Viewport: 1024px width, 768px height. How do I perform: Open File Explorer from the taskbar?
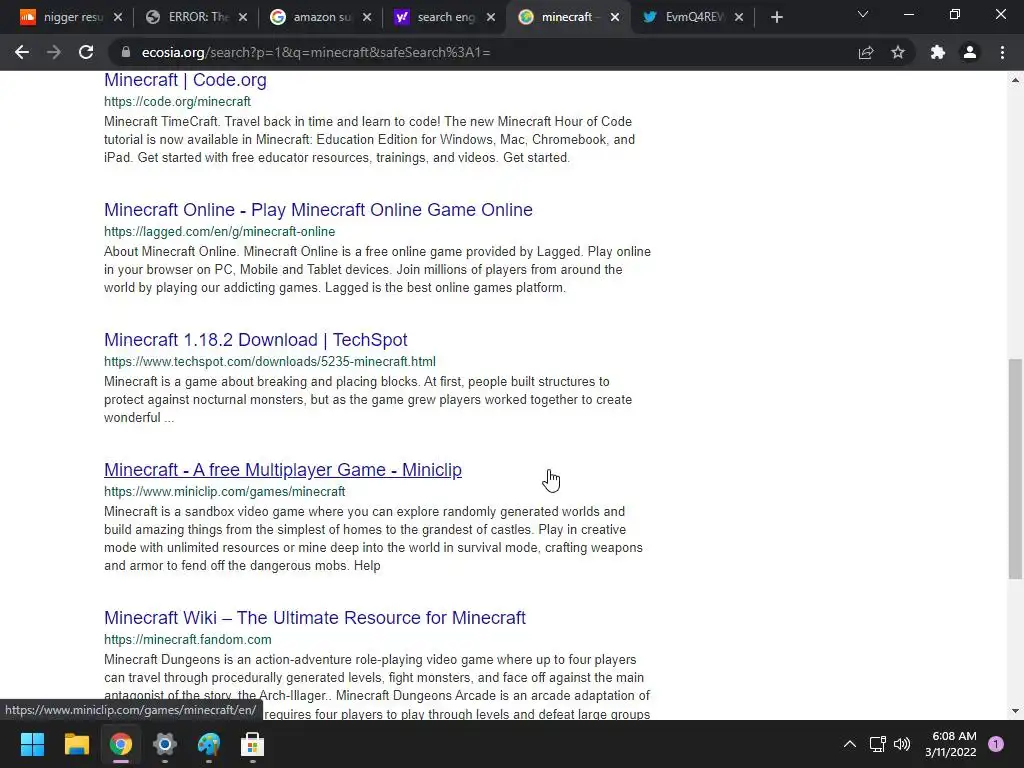coord(76,744)
